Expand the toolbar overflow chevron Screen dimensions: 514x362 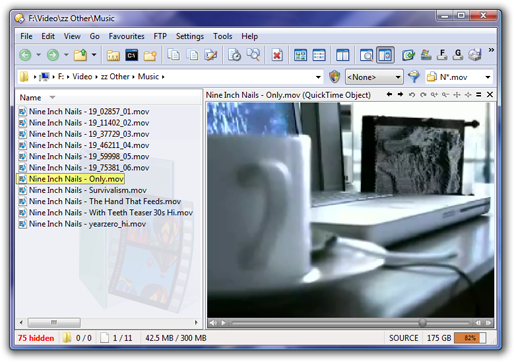pos(491,50)
